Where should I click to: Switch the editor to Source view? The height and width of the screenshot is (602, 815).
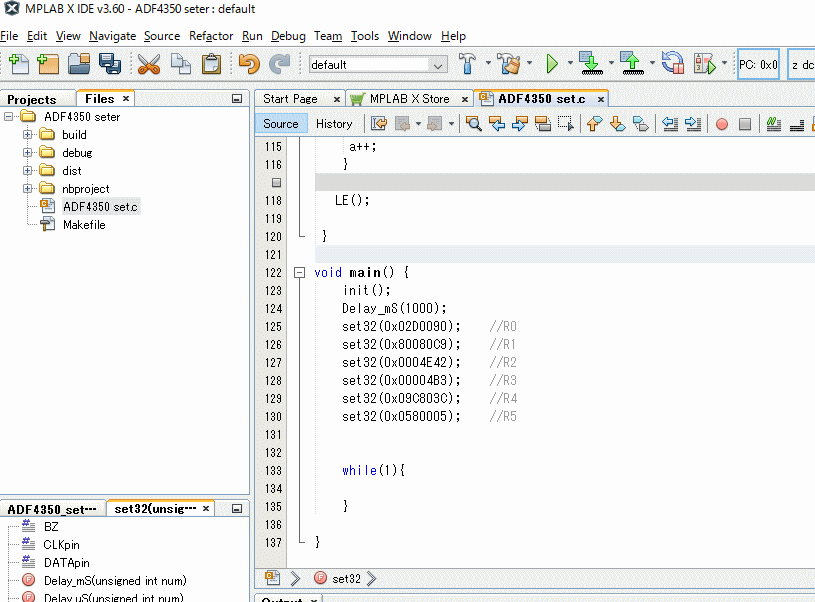coord(281,124)
